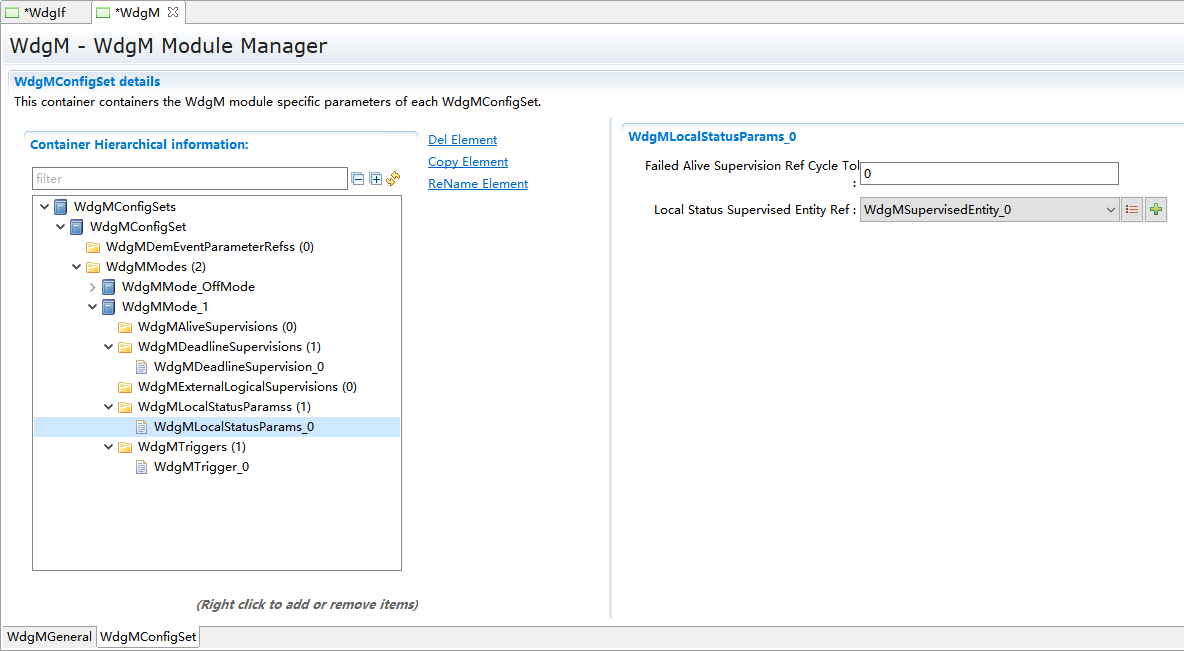Click the WdgMDemEventParameterRefss folder icon

coord(93,247)
